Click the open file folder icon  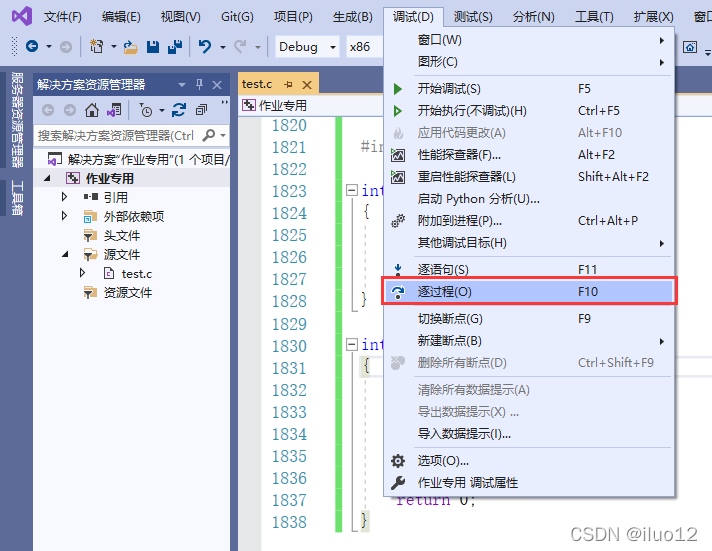pos(131,47)
